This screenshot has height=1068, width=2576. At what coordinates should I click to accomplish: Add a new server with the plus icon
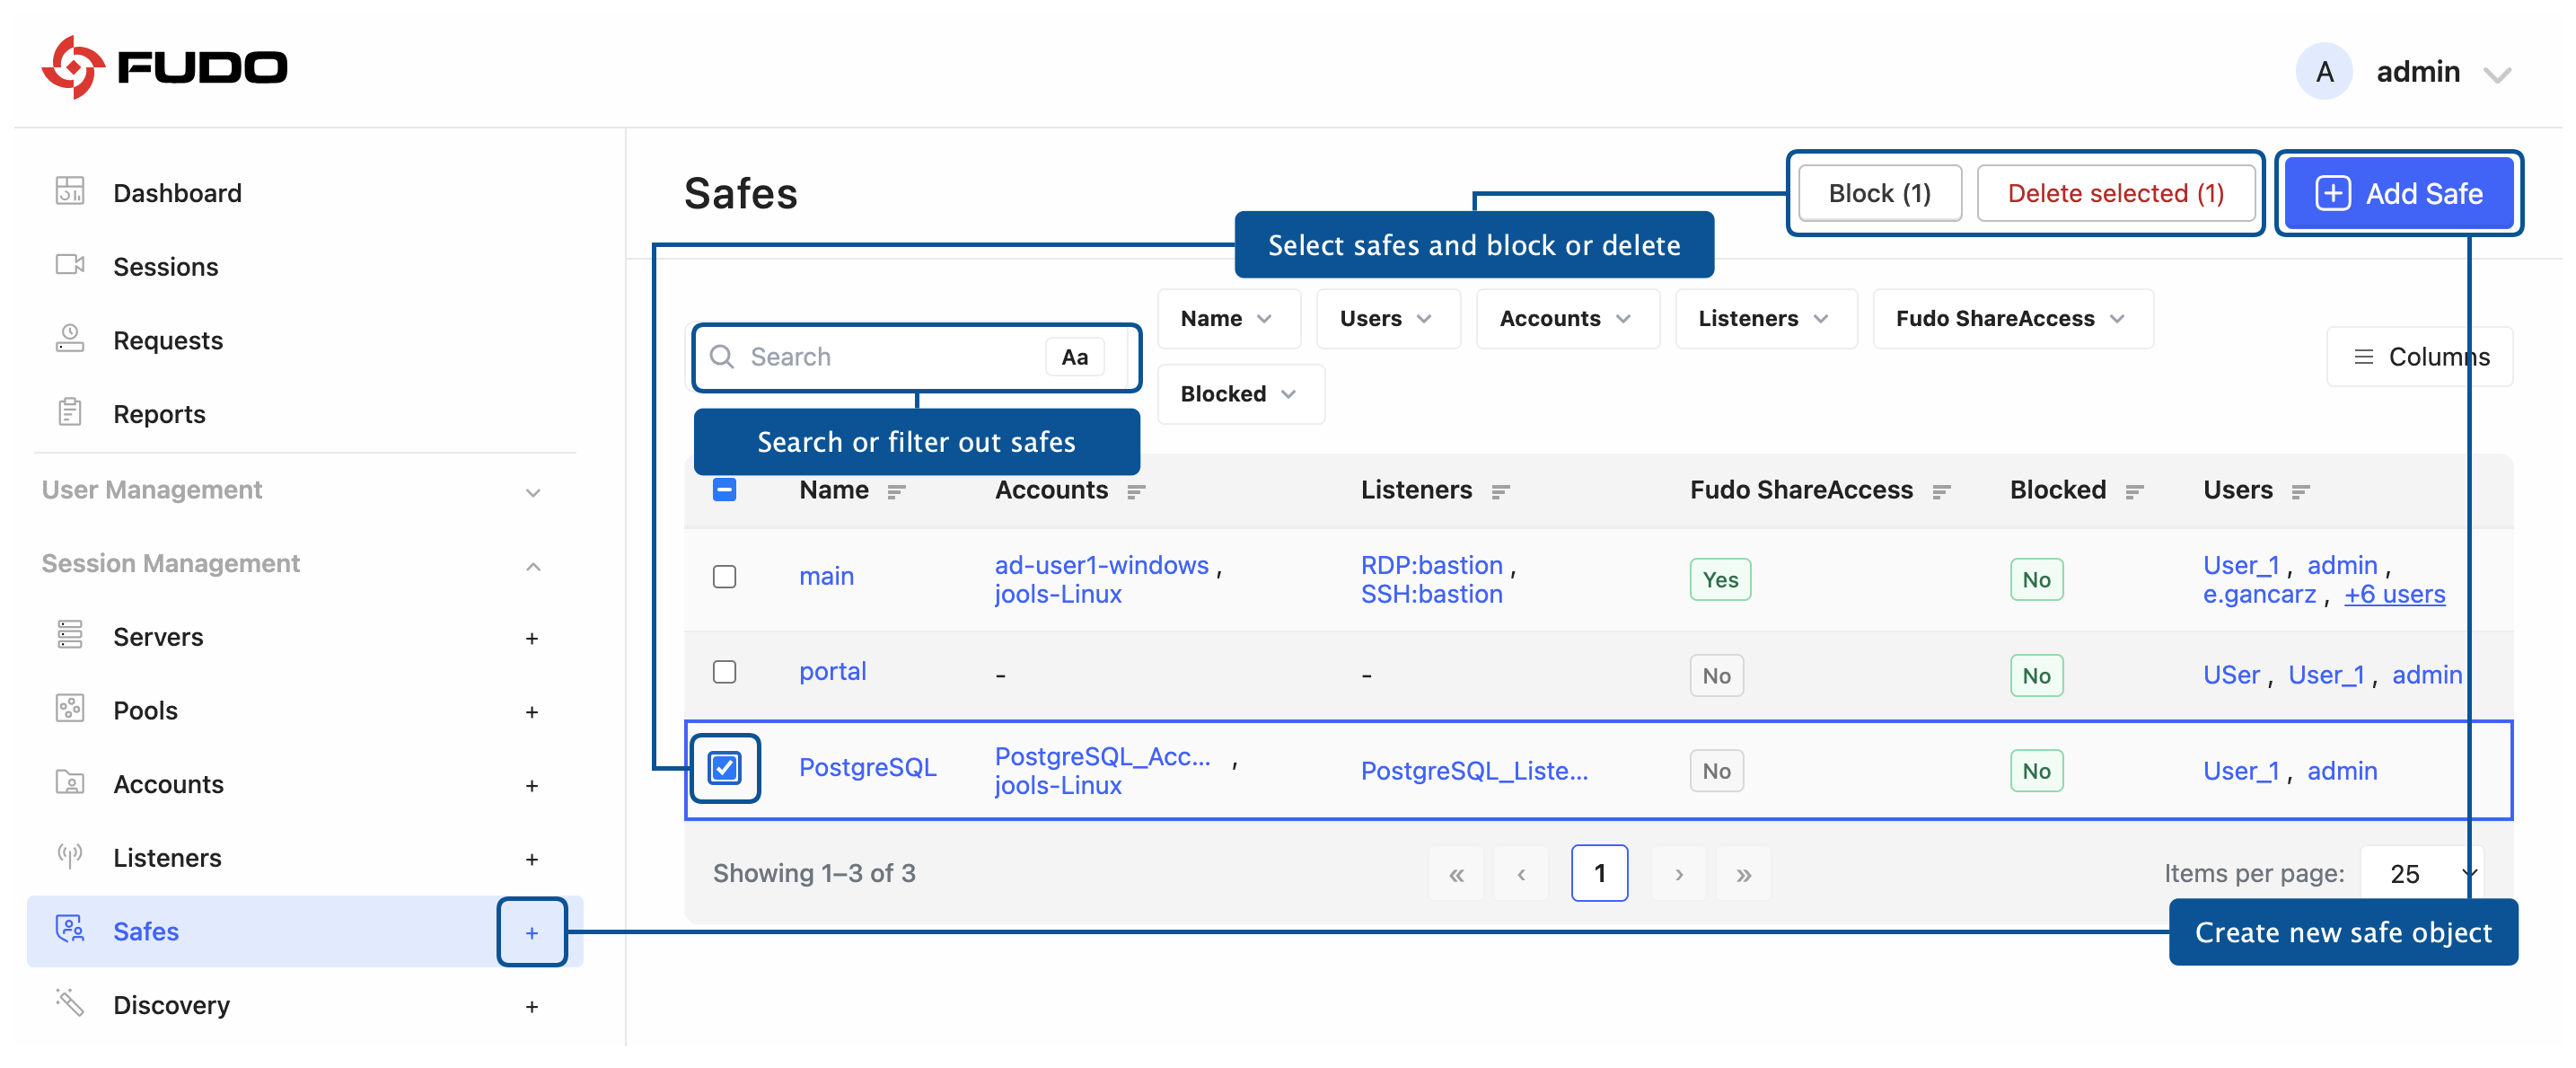[532, 638]
